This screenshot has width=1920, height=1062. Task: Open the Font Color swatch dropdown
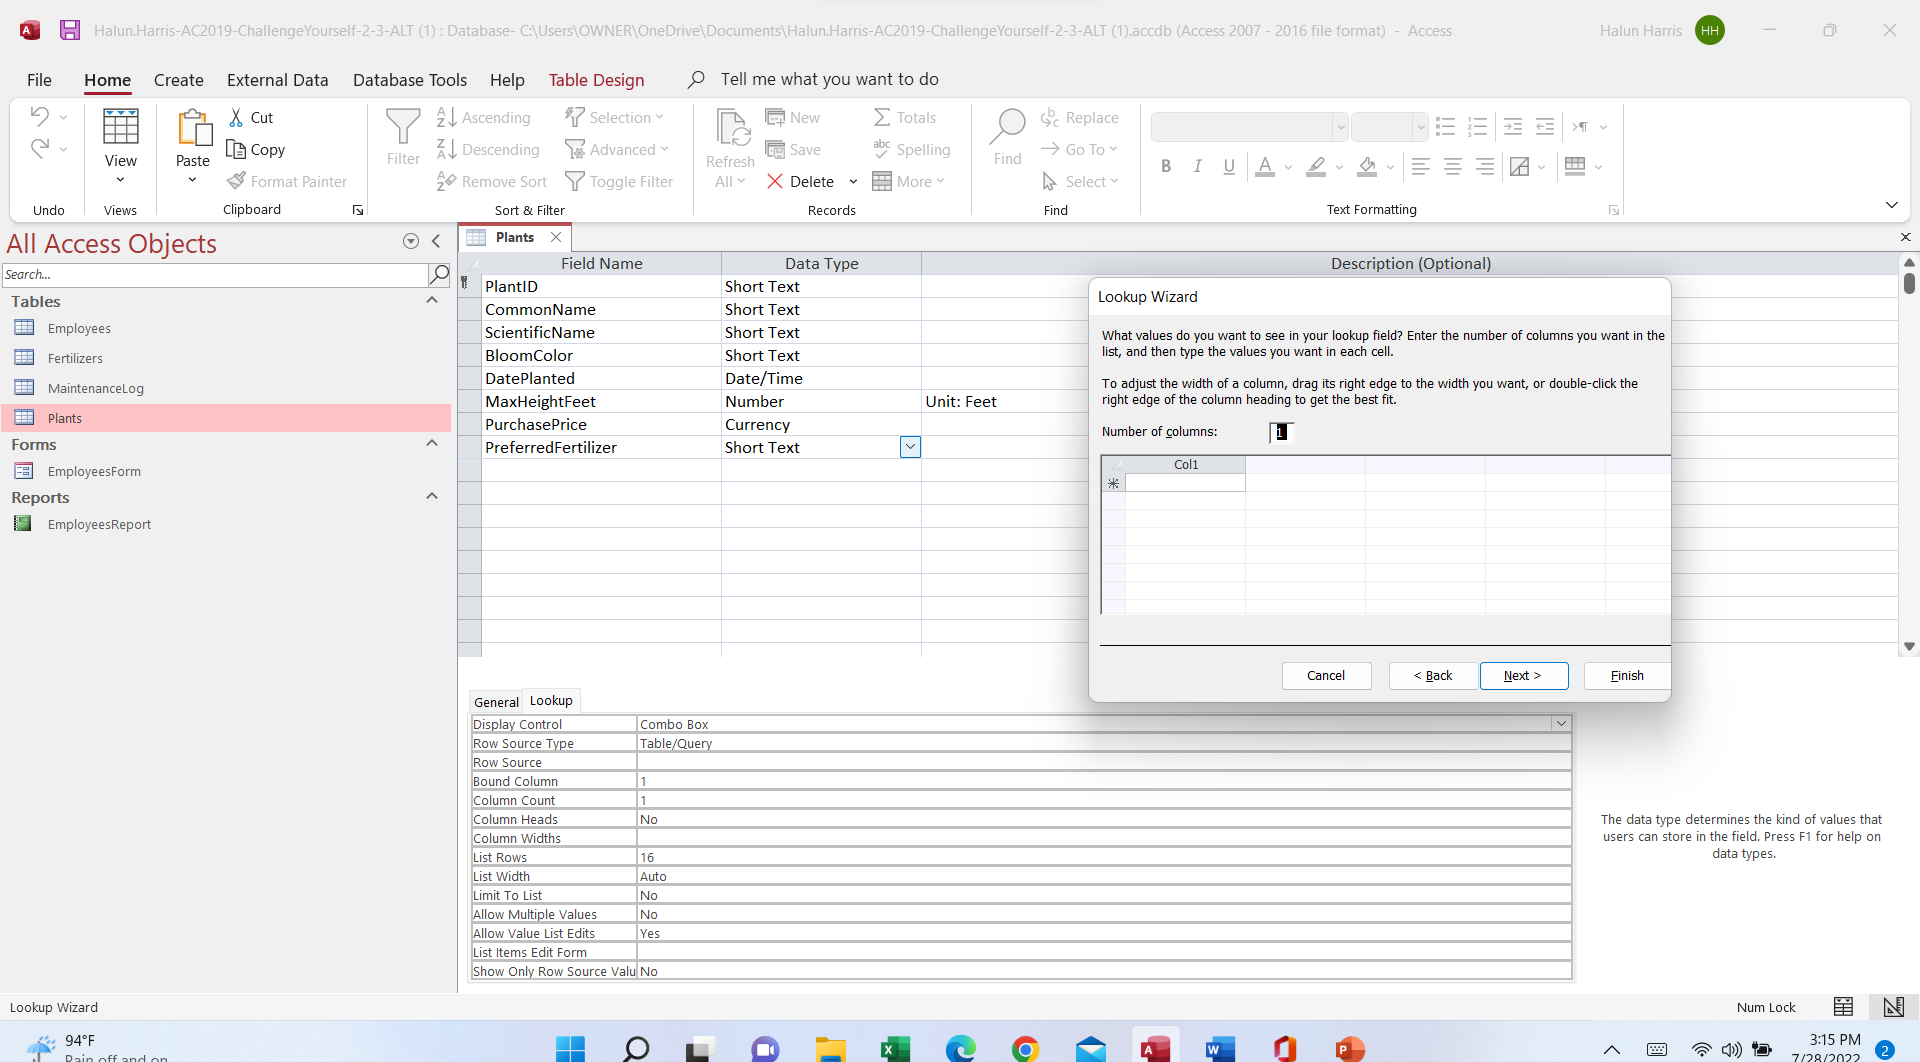(x=1287, y=167)
